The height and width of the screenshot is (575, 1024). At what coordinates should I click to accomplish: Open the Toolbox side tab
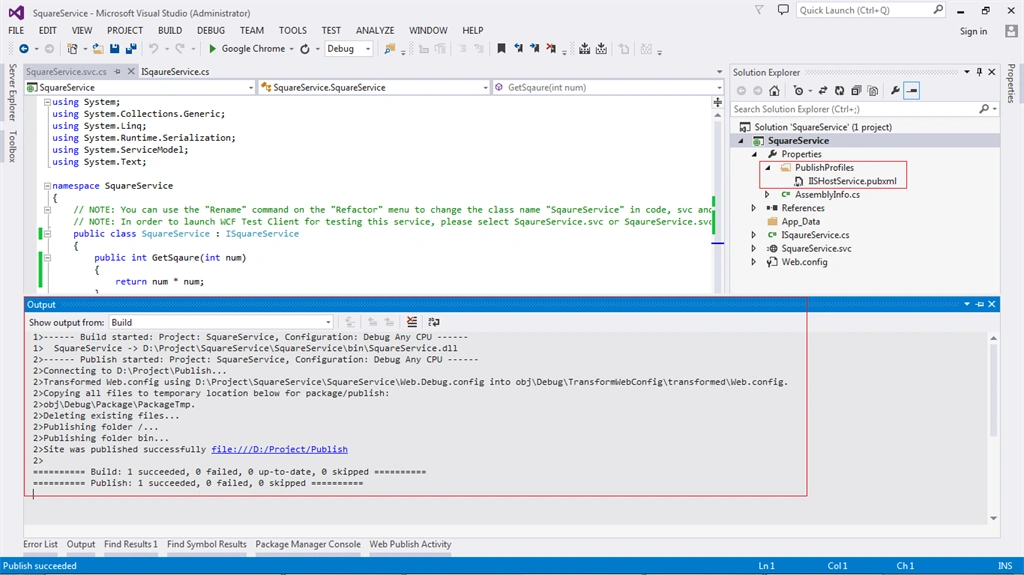pyautogui.click(x=12, y=146)
